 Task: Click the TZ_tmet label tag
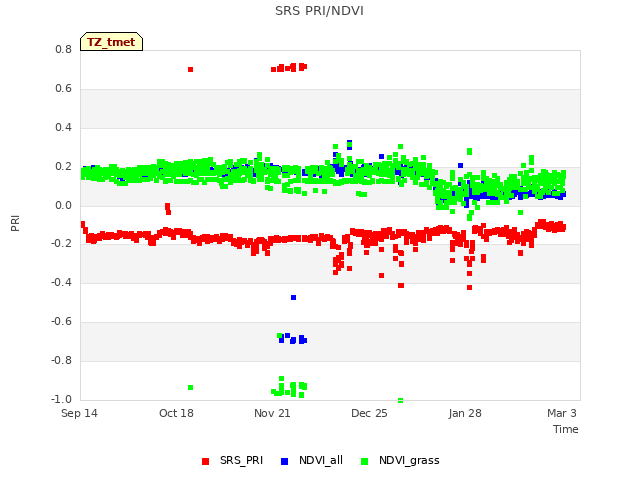(x=111, y=42)
